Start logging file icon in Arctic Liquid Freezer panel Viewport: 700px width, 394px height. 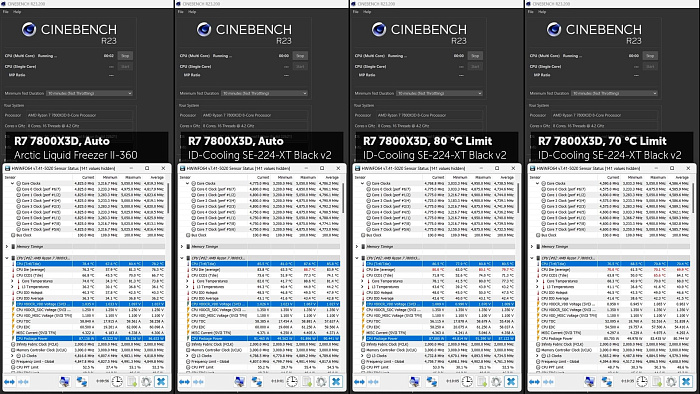pos(132,382)
